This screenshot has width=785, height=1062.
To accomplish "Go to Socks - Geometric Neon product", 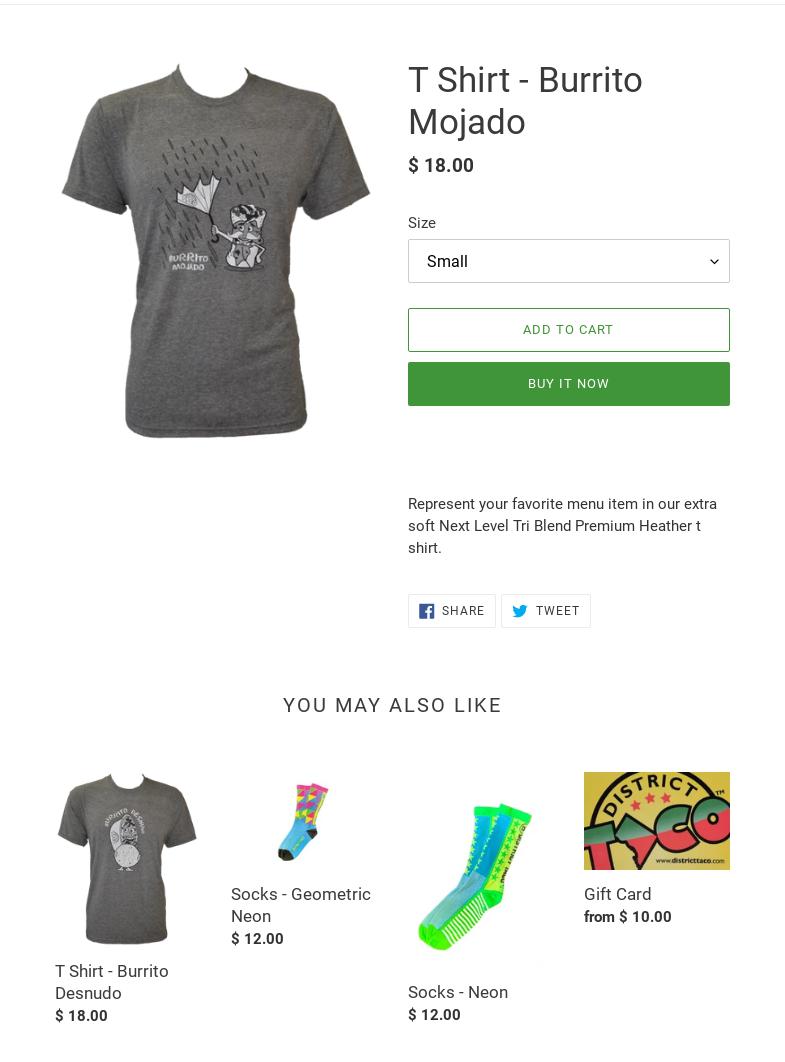I will 301,905.
